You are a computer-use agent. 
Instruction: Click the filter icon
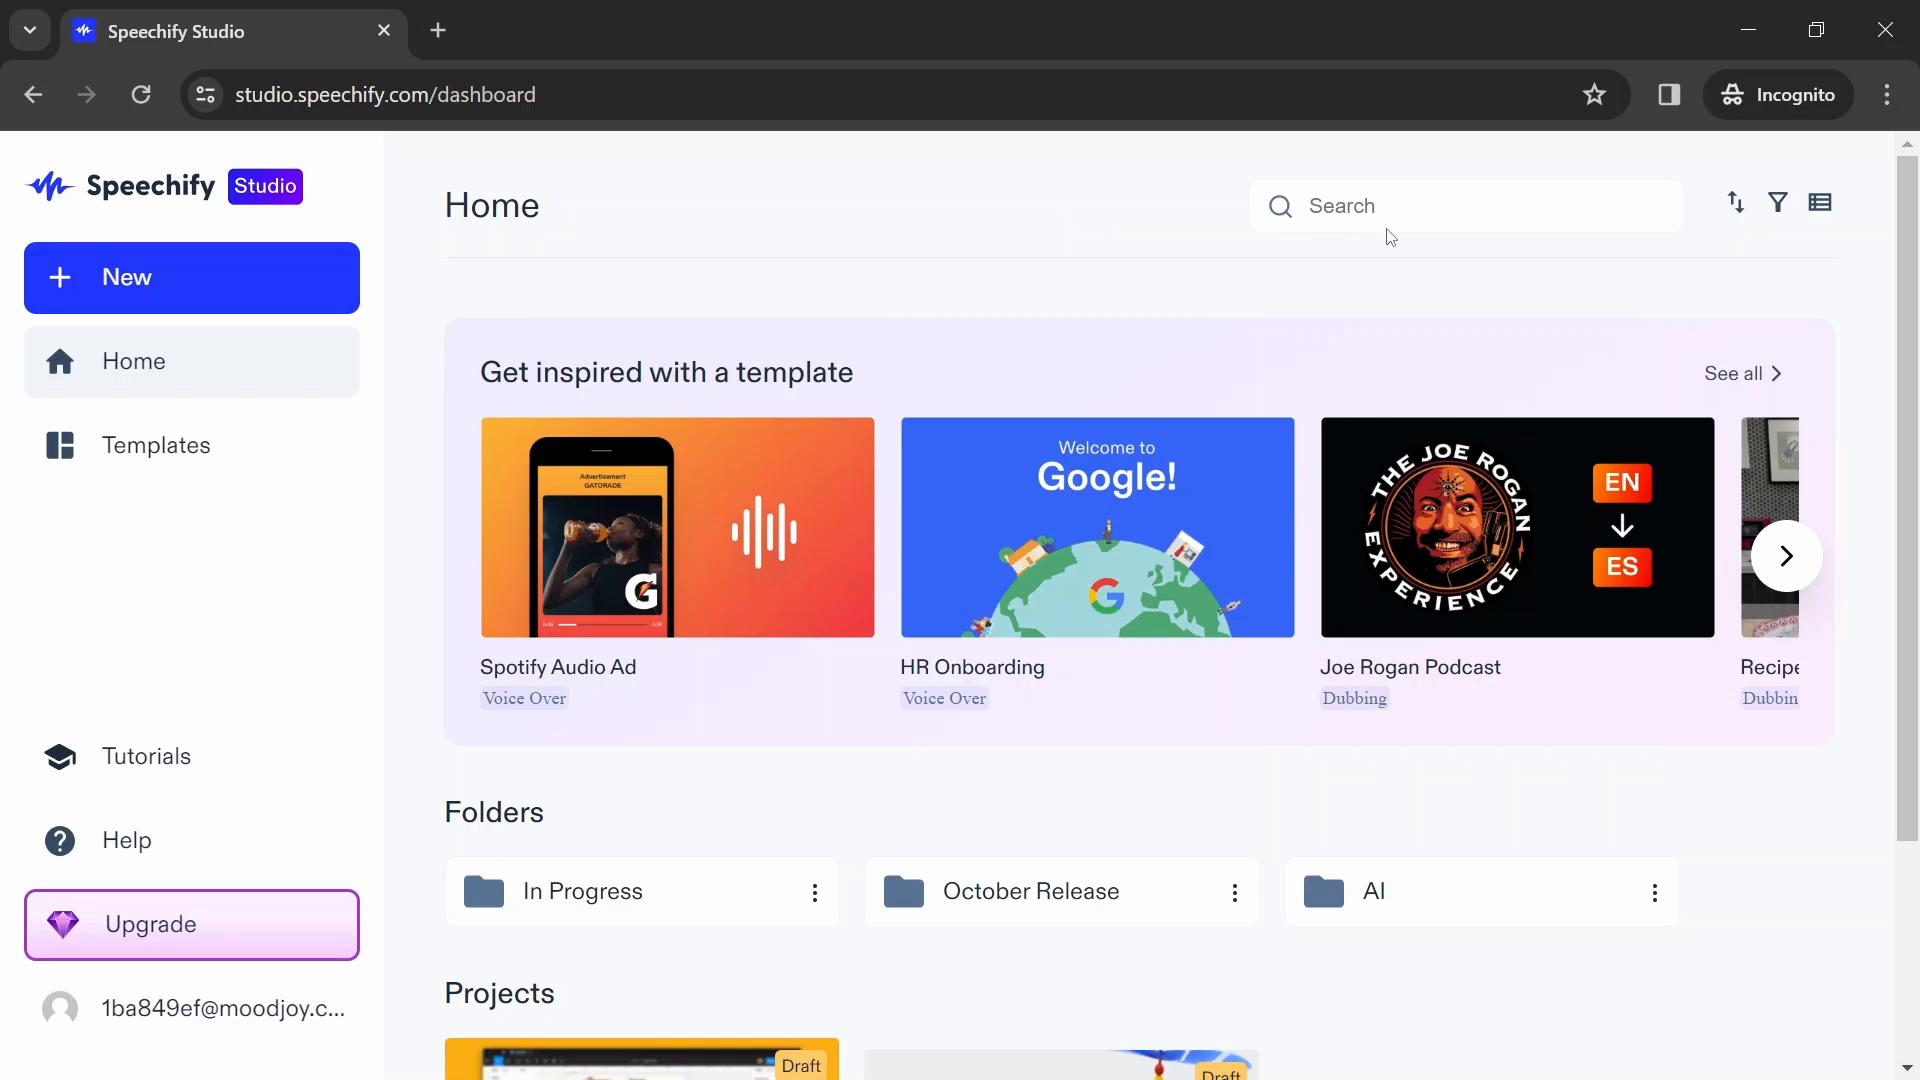pos(1778,202)
